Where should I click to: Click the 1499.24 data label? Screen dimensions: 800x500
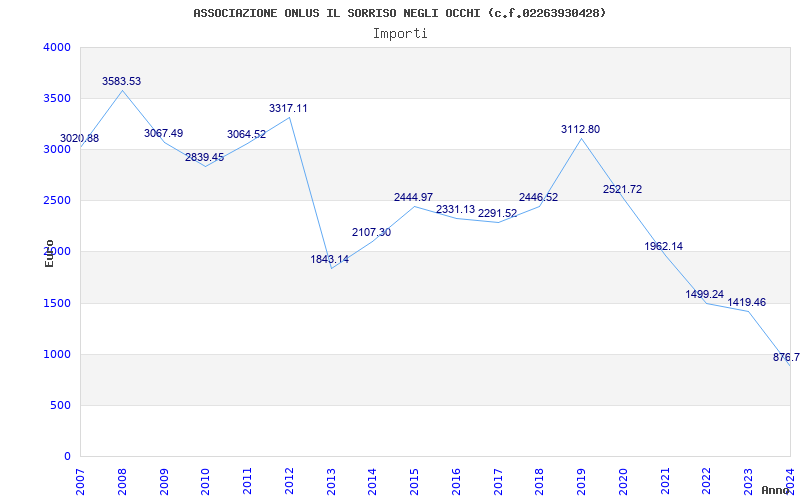pos(705,294)
